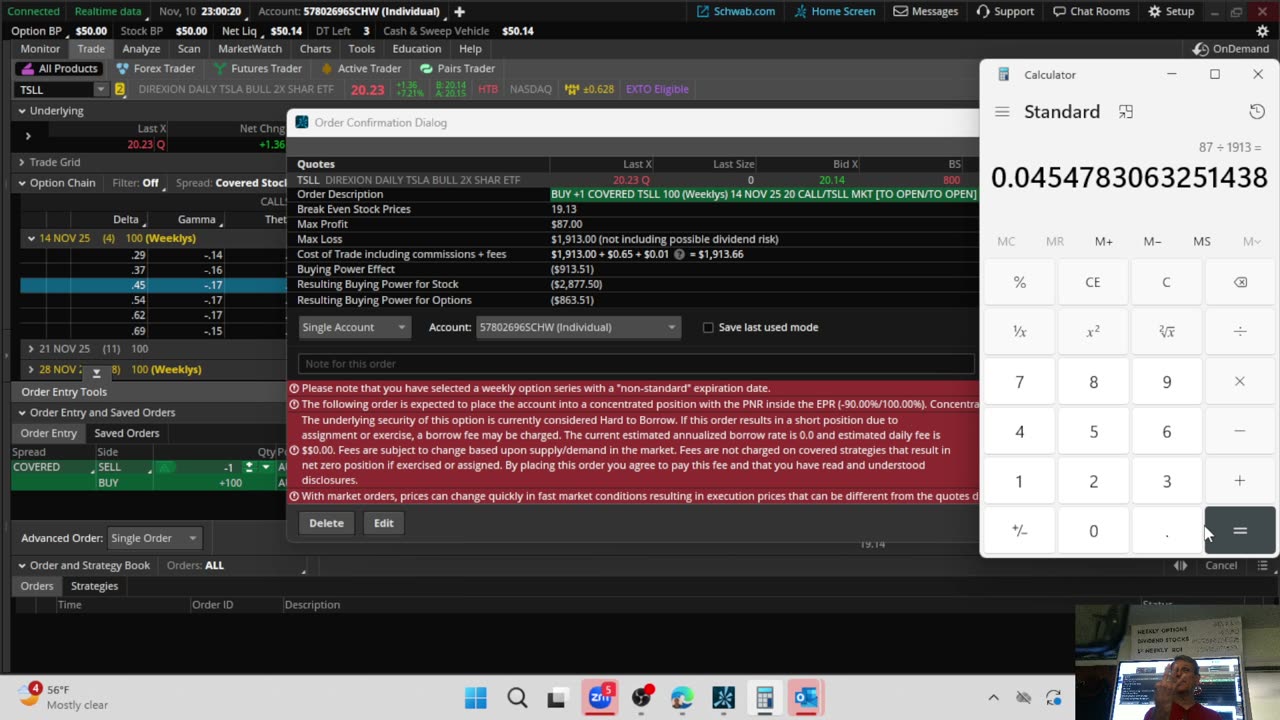The image size is (1280, 720).
Task: Open Outlook from the taskbar
Action: click(806, 697)
